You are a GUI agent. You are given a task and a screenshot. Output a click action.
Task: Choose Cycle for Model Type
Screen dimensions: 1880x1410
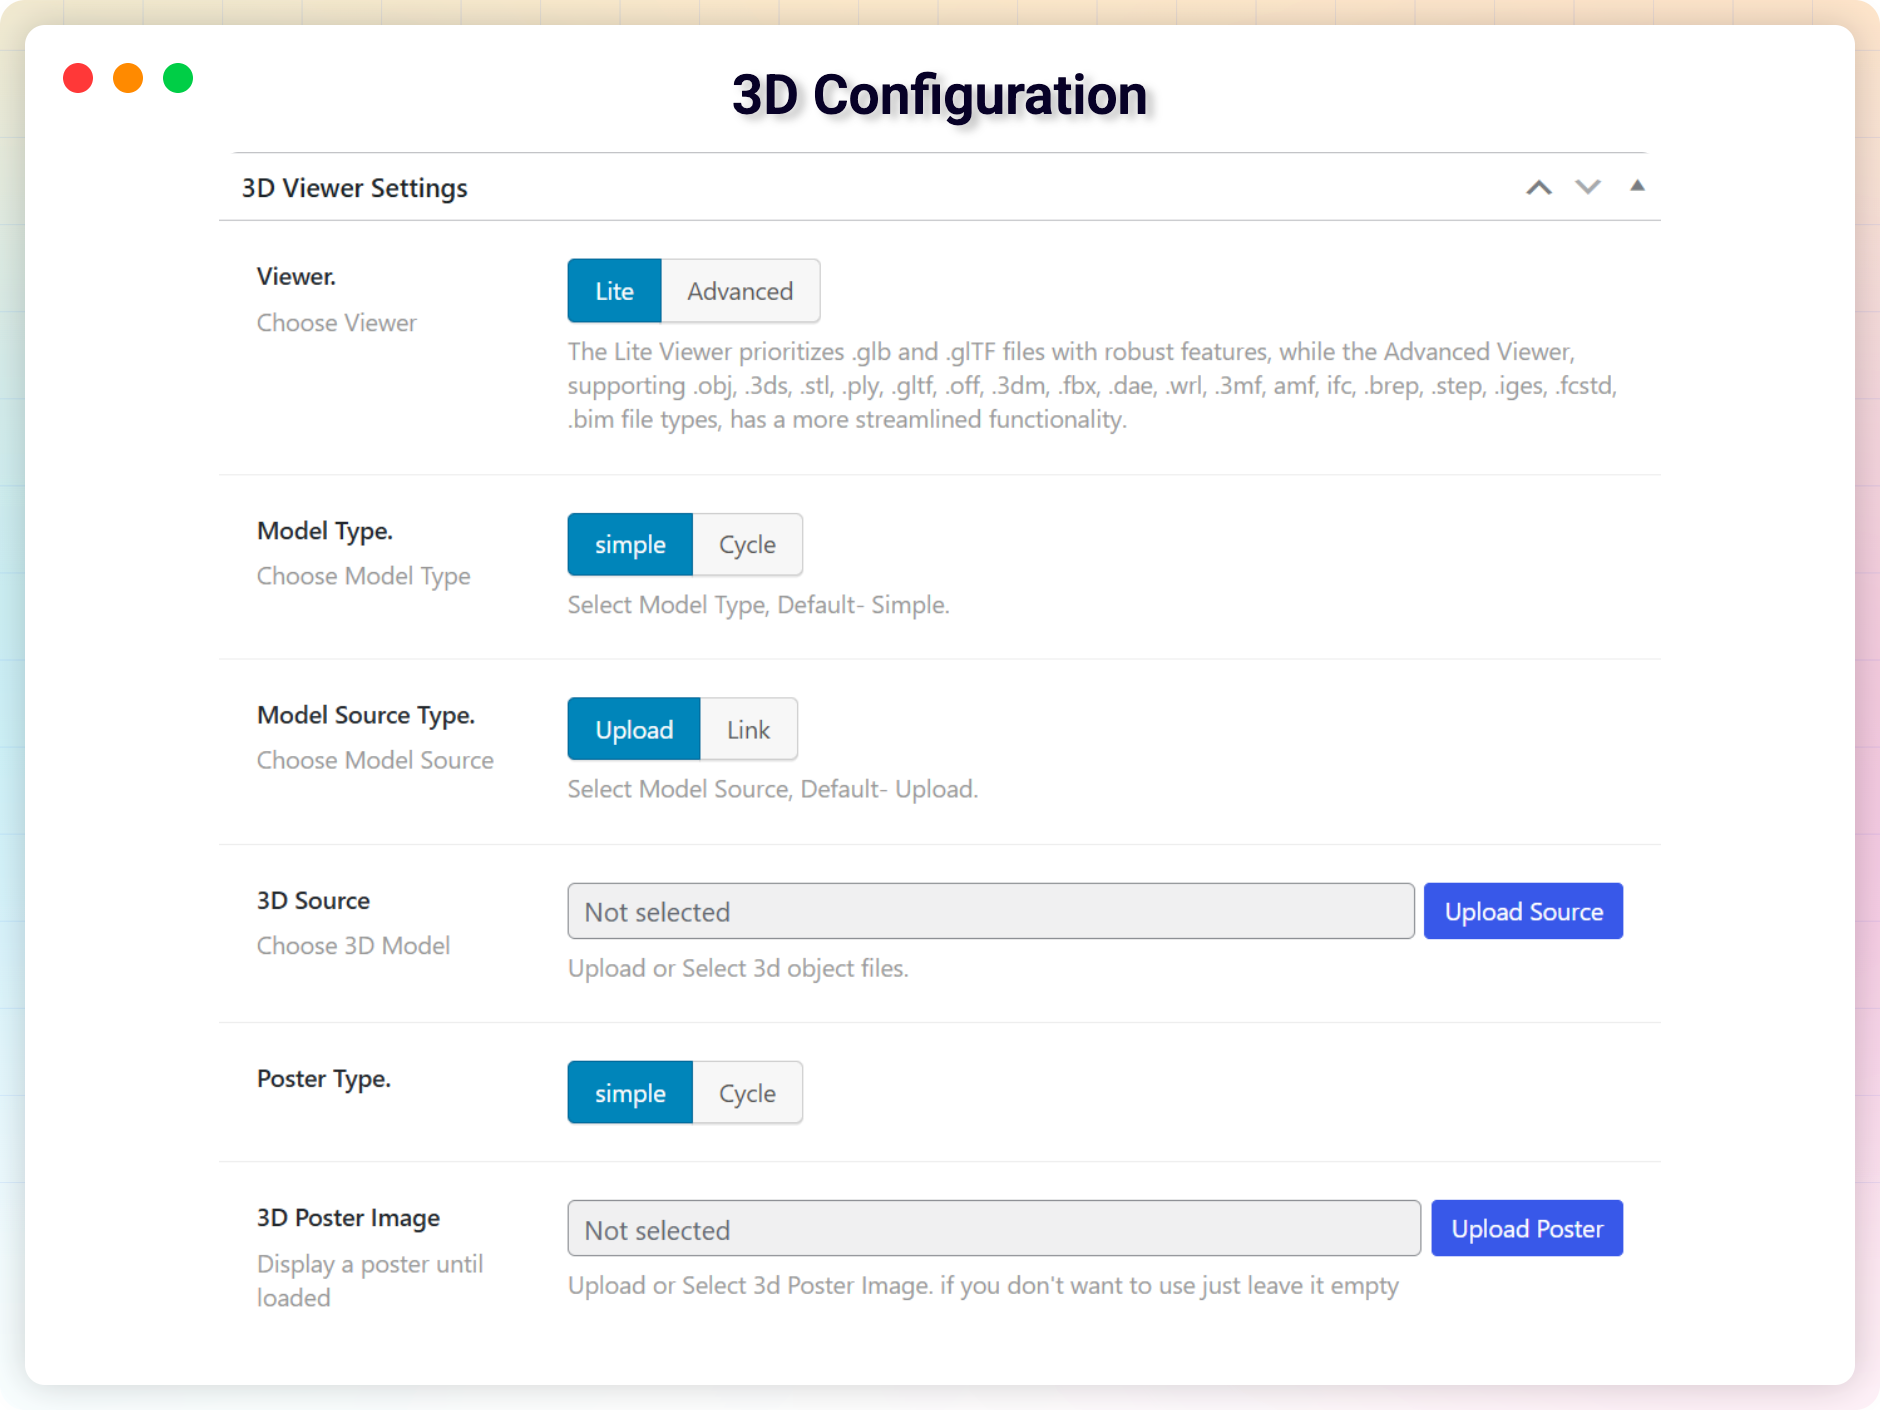(x=747, y=545)
